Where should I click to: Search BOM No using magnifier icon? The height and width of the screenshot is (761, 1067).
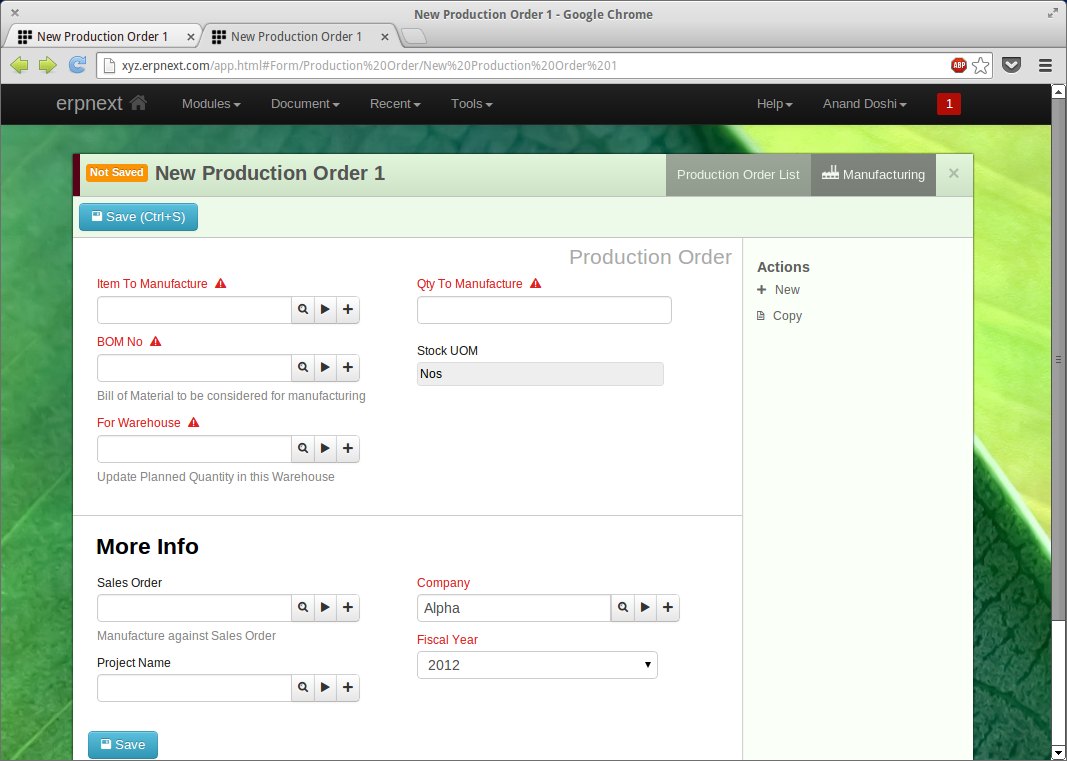click(303, 368)
